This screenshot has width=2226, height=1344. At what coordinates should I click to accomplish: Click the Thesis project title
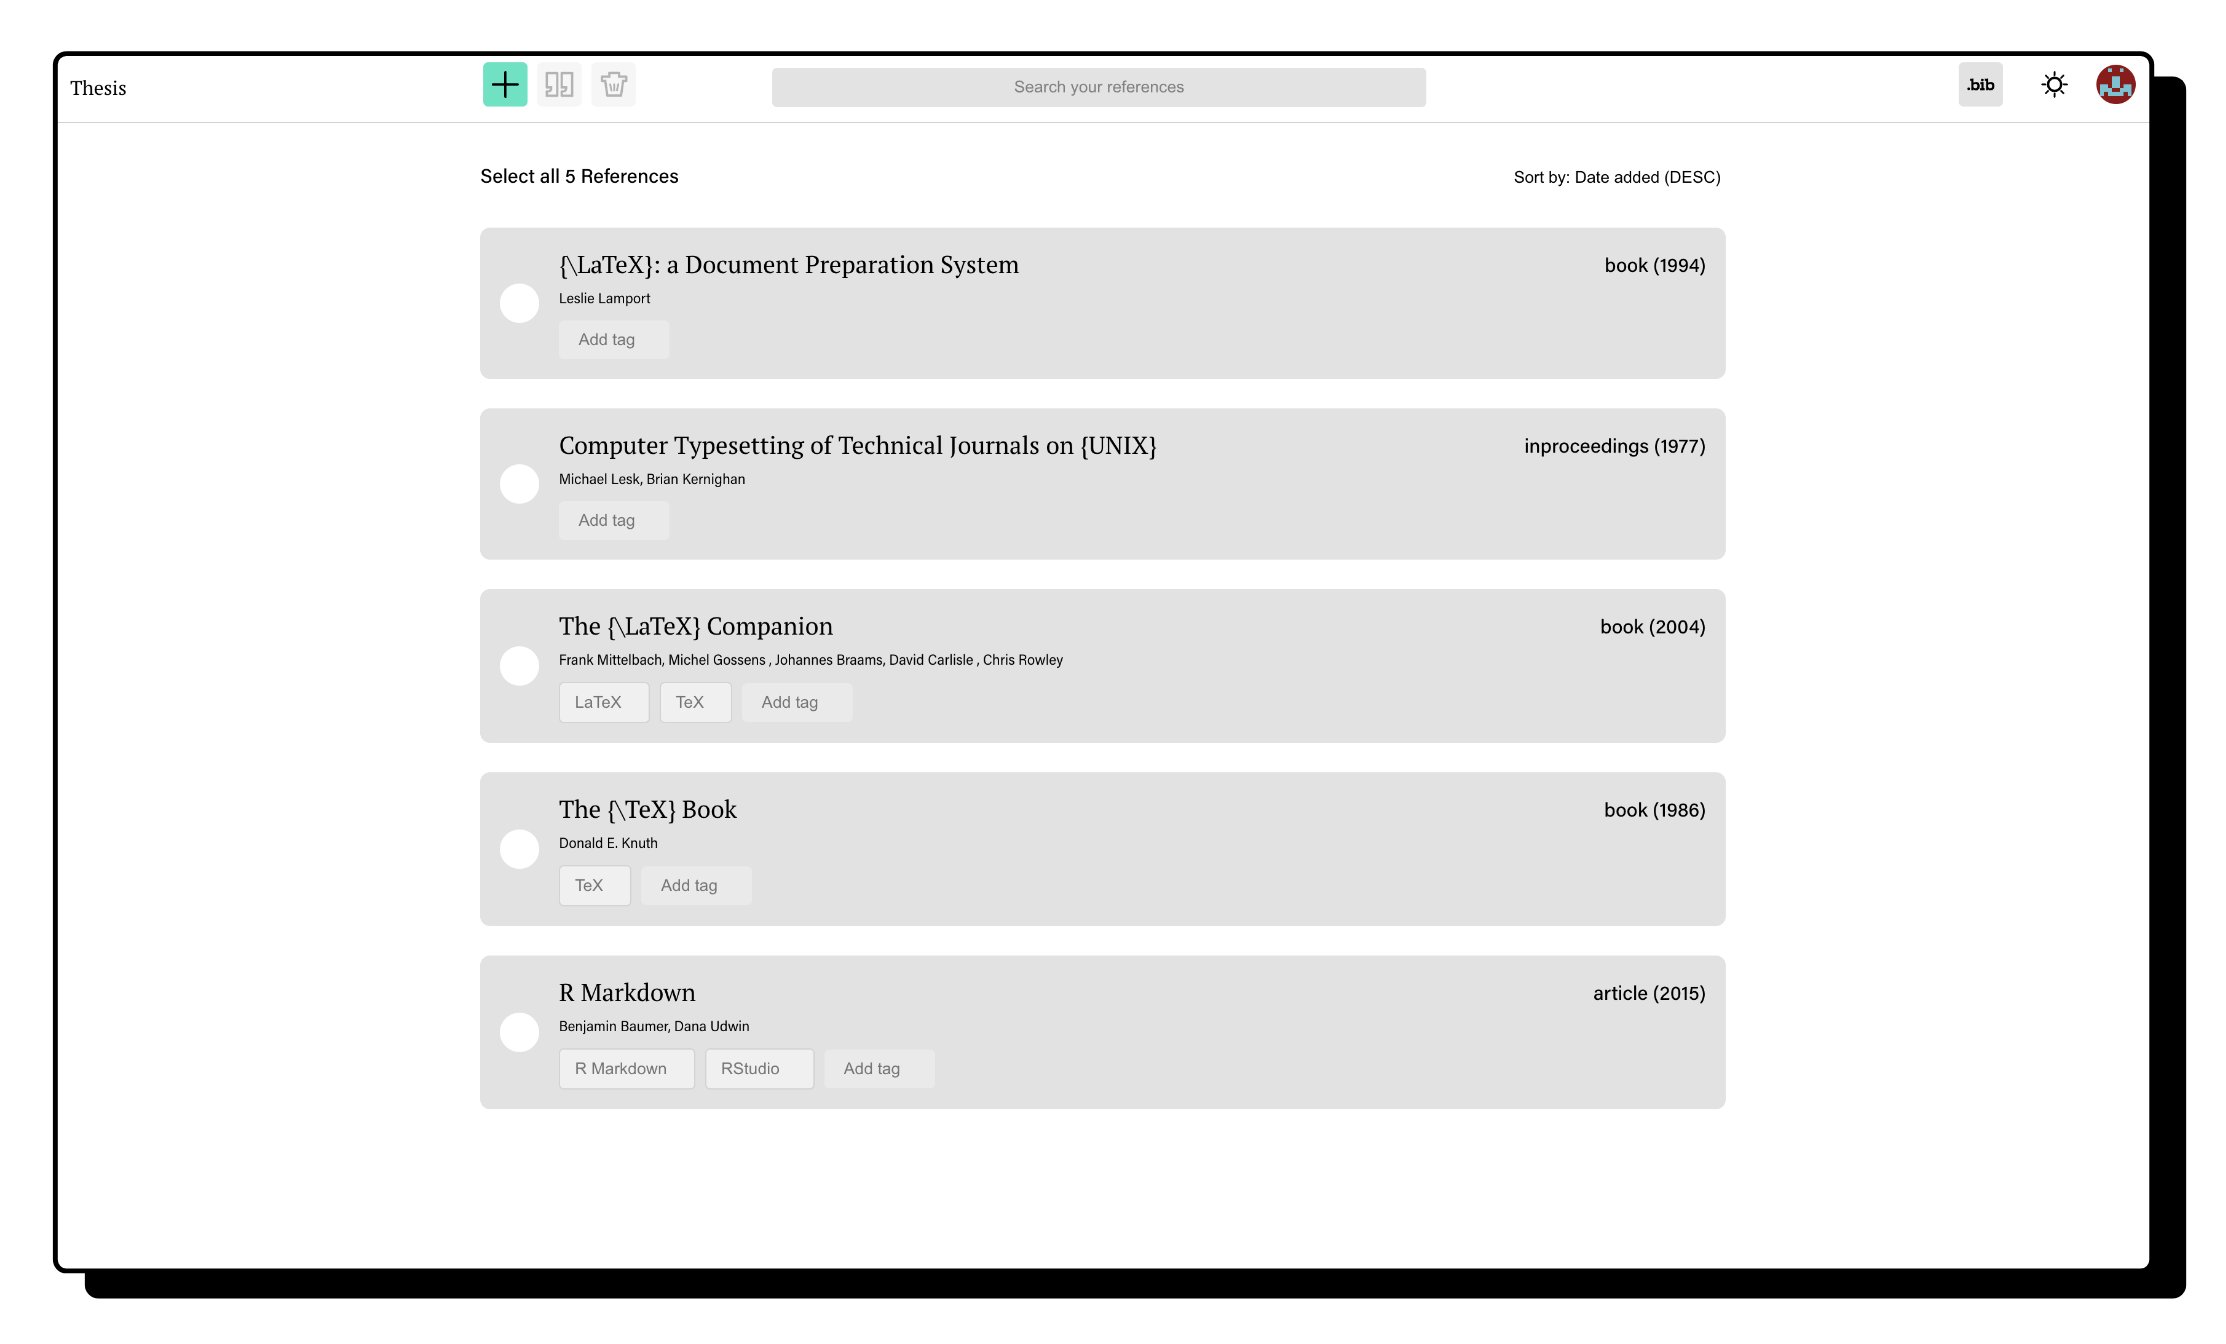click(98, 88)
